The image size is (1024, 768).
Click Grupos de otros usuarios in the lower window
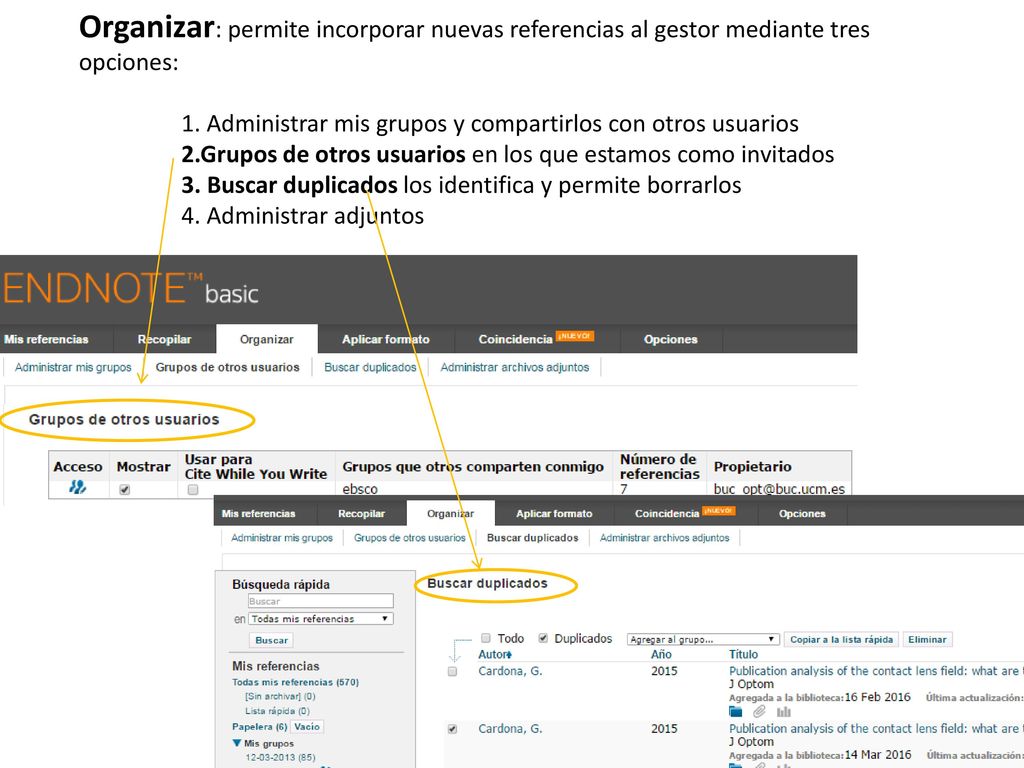pyautogui.click(x=410, y=538)
